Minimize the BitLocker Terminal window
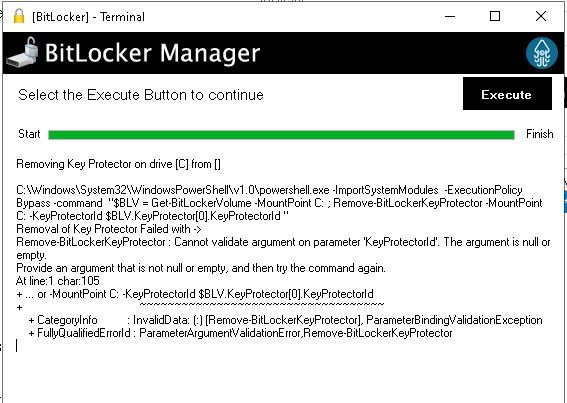567x403 pixels. pos(450,16)
